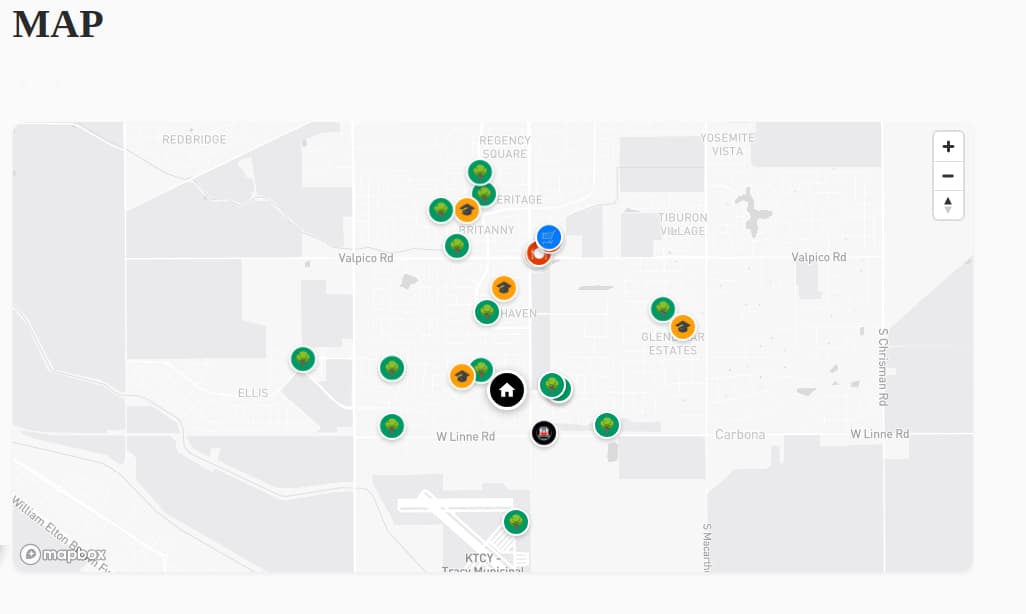The height and width of the screenshot is (614, 1026).
Task: Reset map bearing with the compass control
Action: tap(947, 205)
